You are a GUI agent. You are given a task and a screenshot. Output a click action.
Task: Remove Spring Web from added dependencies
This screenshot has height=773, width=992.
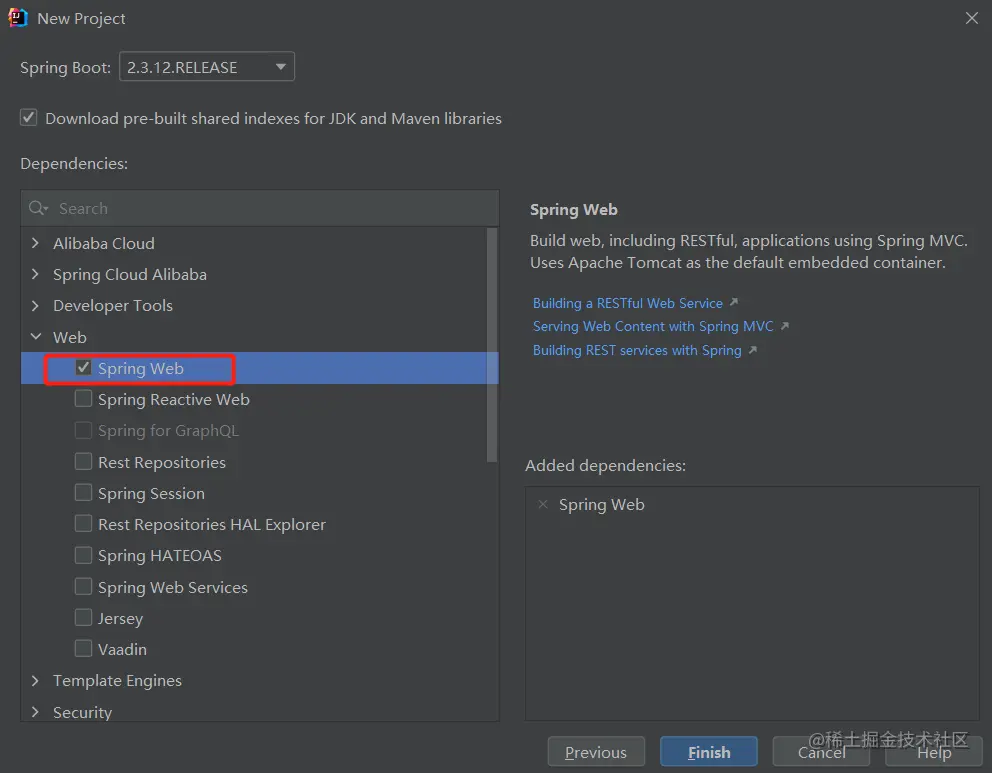[543, 504]
